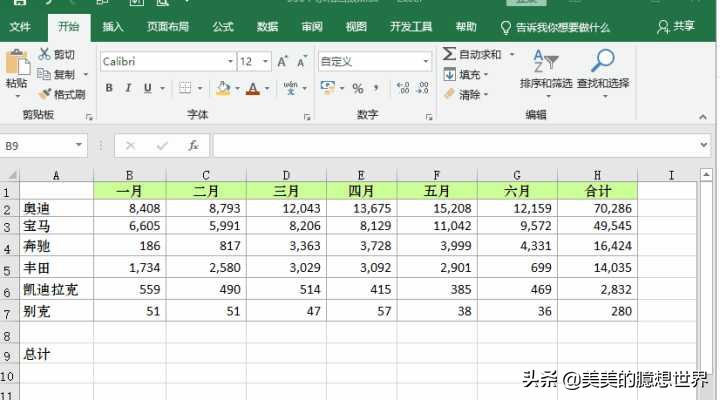720x400 pixels.
Task: Switch to the View (视图) tab
Action: click(x=356, y=27)
